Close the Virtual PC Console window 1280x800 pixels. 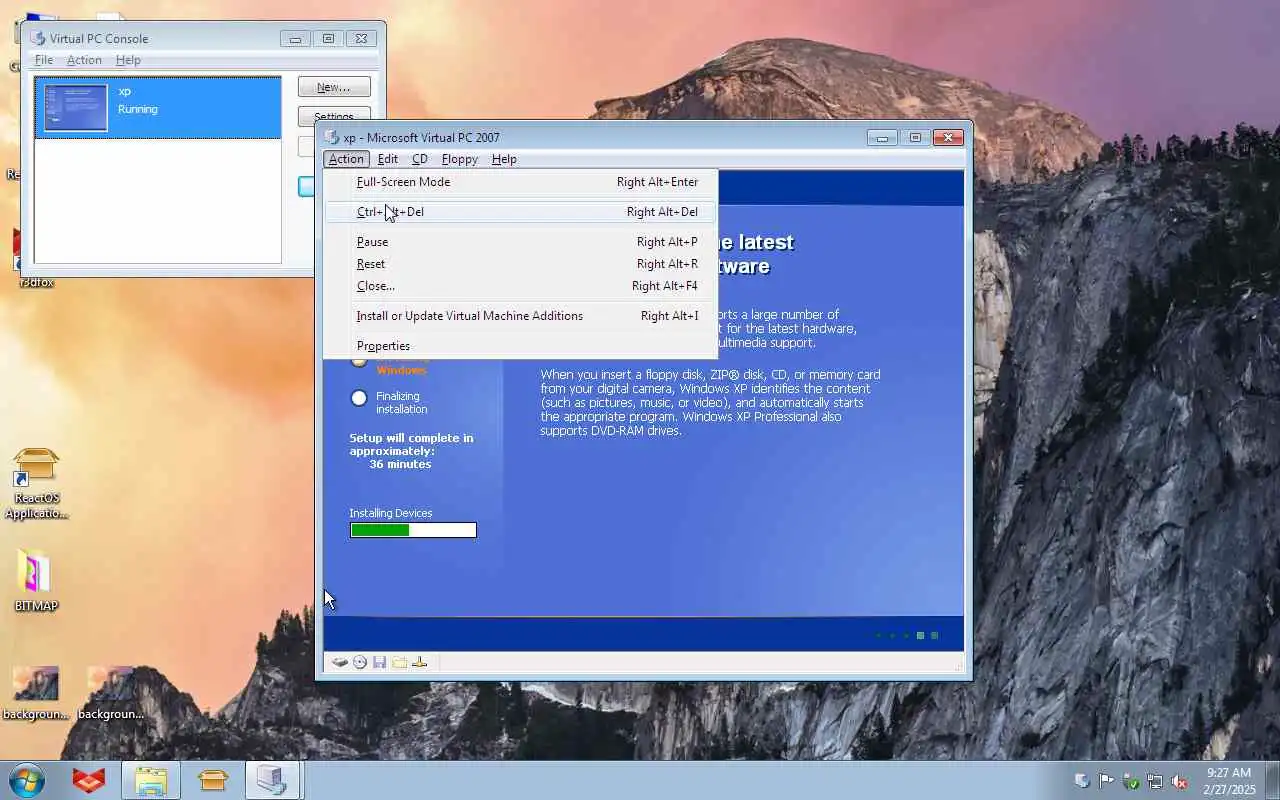click(x=361, y=39)
